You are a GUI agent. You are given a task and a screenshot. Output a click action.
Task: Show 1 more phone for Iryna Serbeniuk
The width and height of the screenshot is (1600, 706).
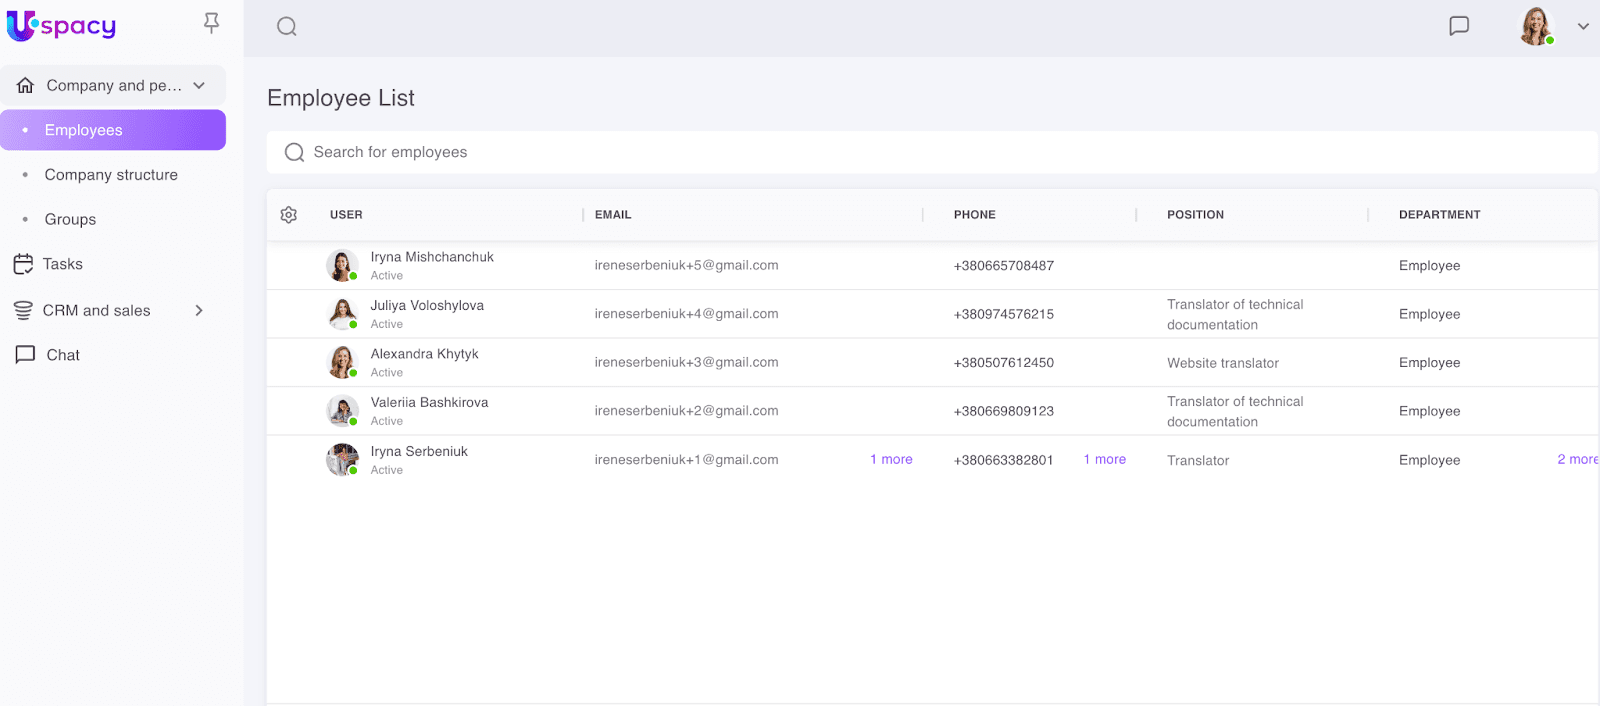[1105, 460]
